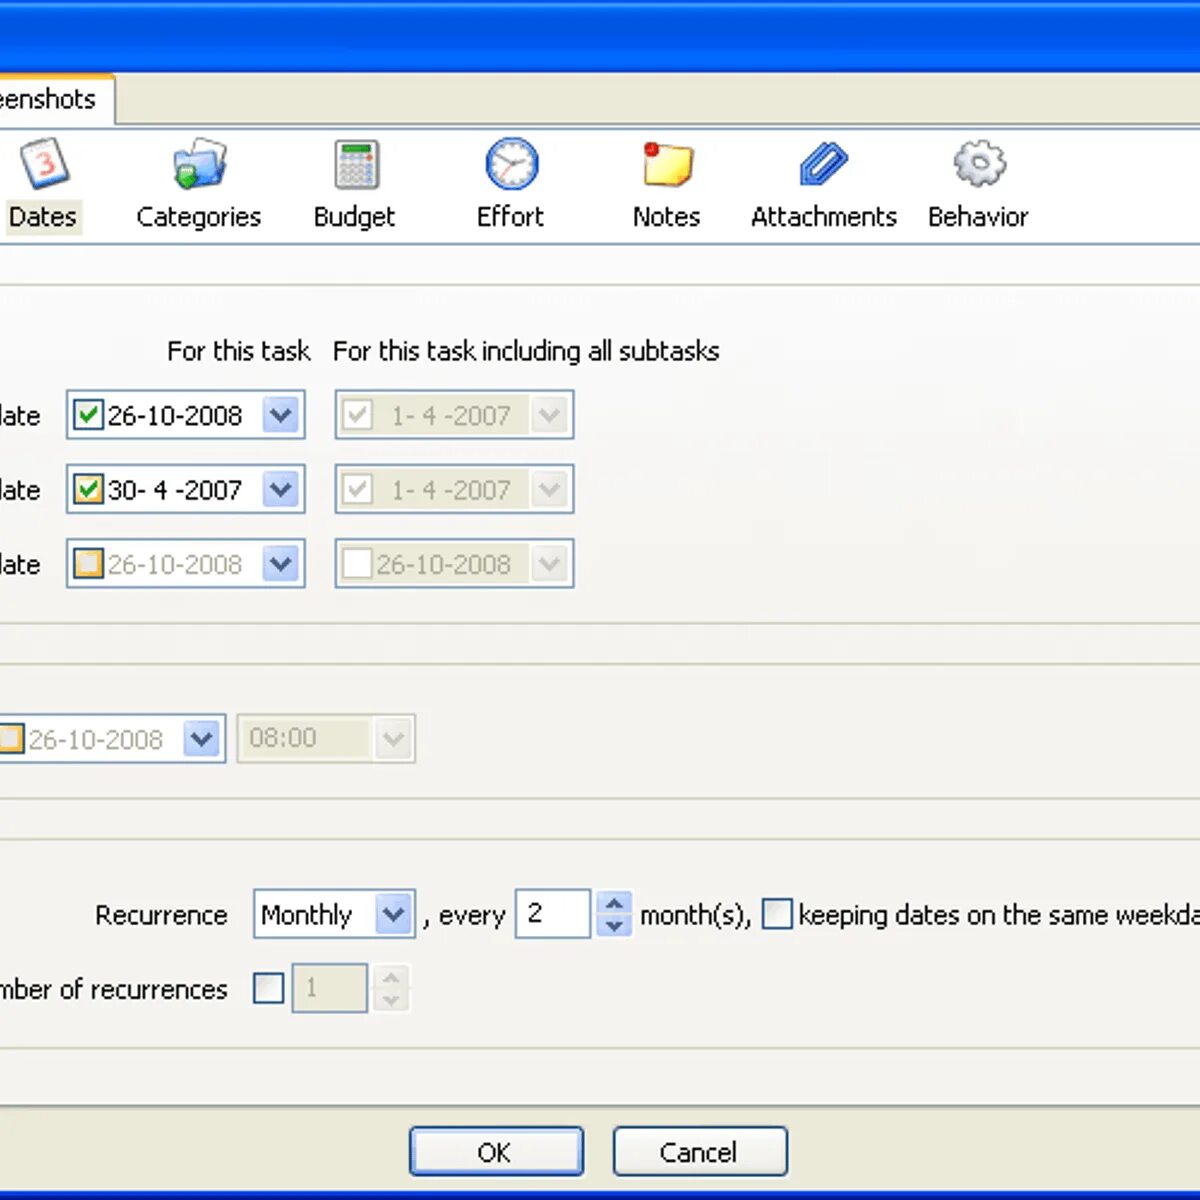This screenshot has width=1200, height=1200.
Task: Open the Attachments paperclip icon
Action: tap(823, 164)
